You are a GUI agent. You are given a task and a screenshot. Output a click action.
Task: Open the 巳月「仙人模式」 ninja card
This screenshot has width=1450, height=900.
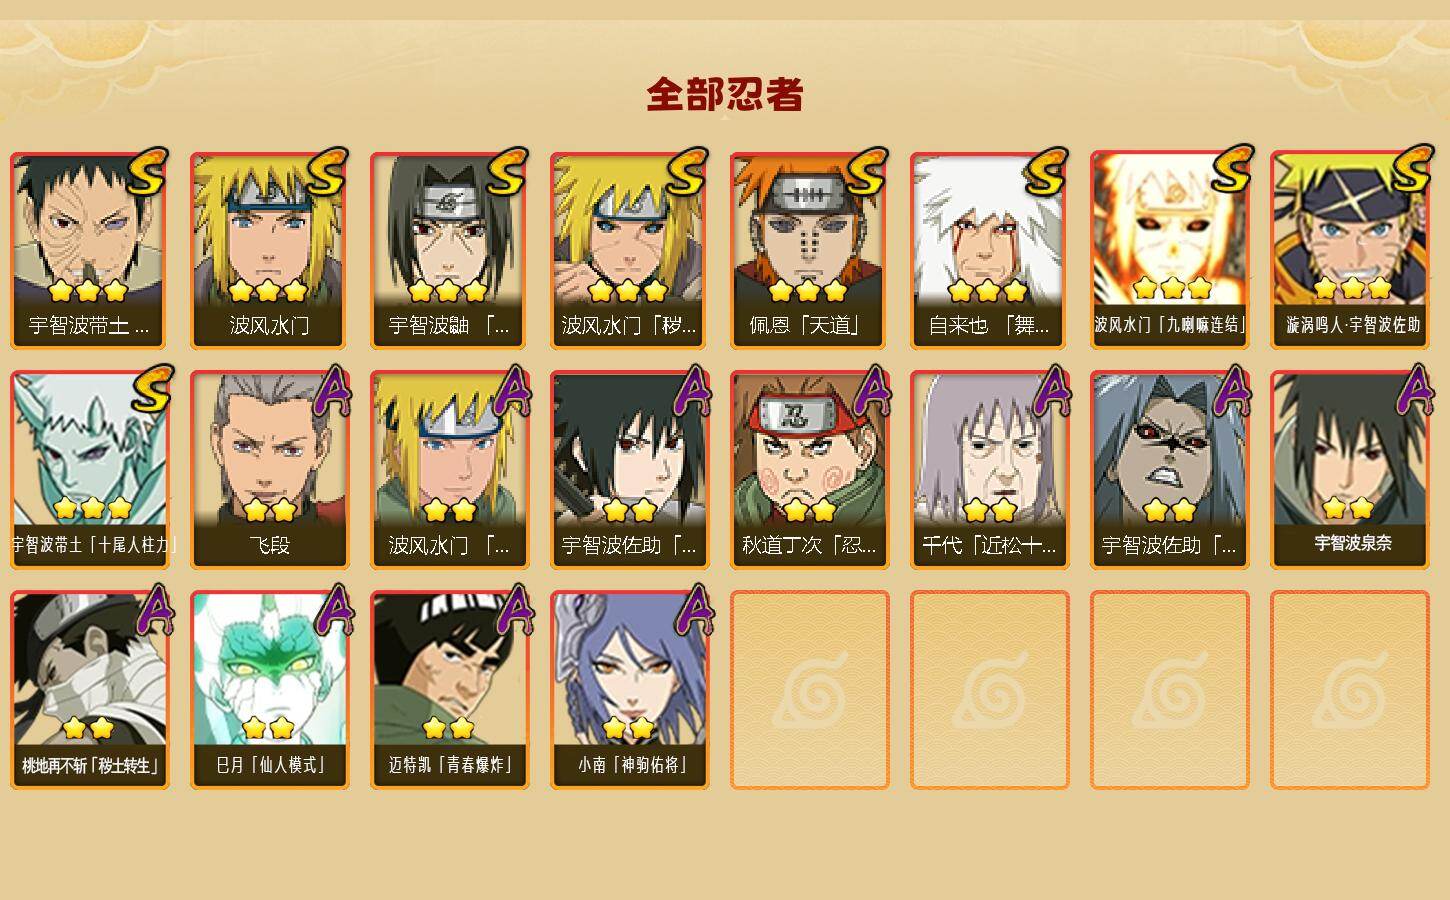click(x=270, y=690)
